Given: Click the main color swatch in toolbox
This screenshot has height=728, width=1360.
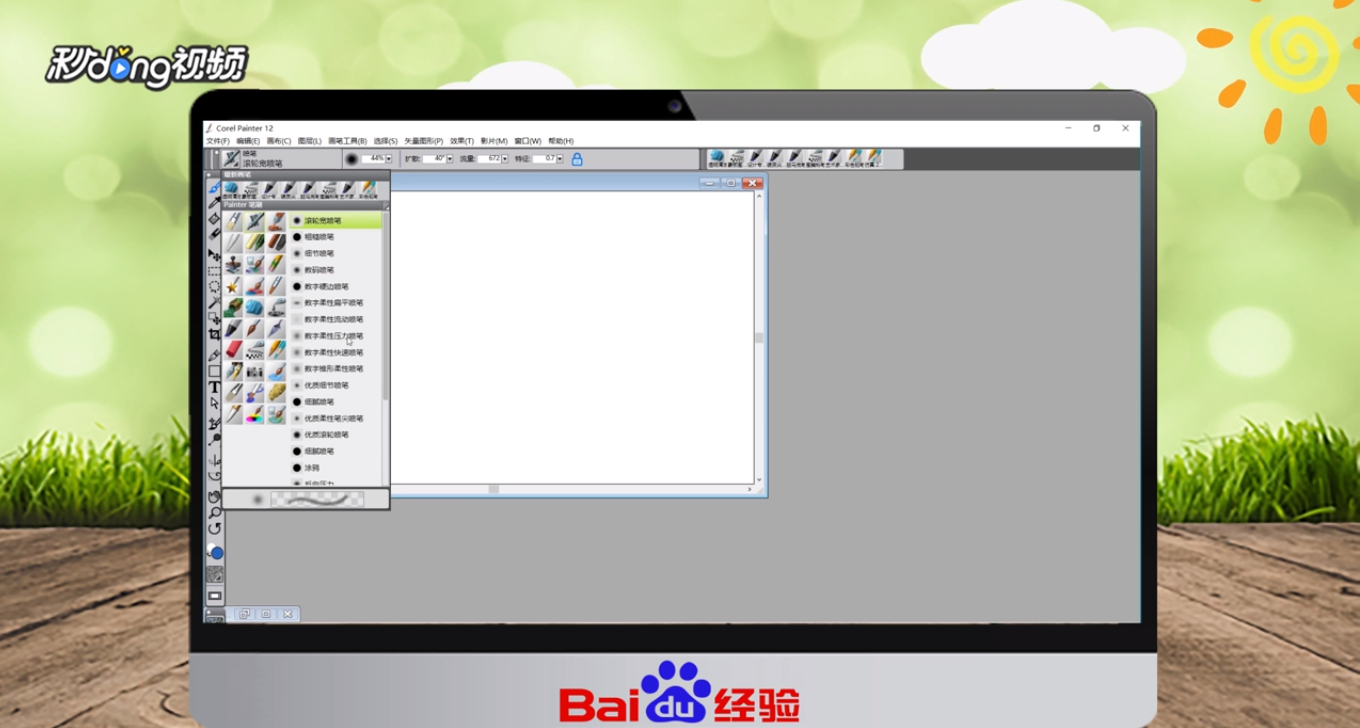Looking at the screenshot, I should coord(217,553).
